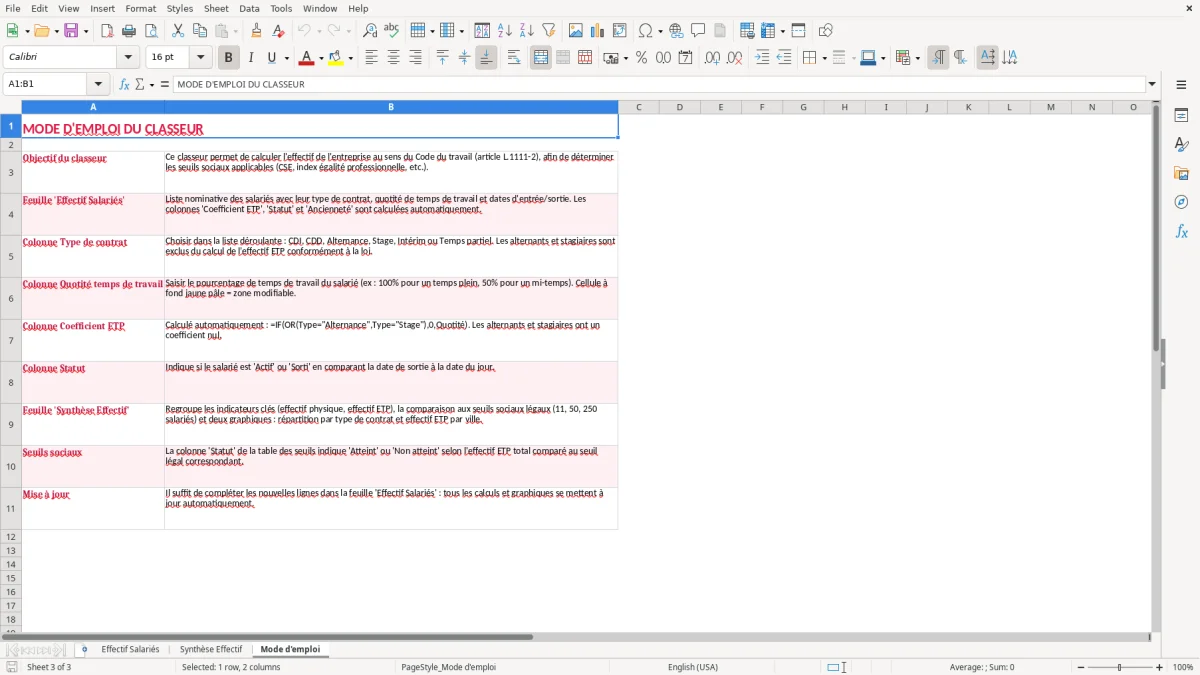Insert a hyperlink
1200x675 pixels.
point(676,31)
